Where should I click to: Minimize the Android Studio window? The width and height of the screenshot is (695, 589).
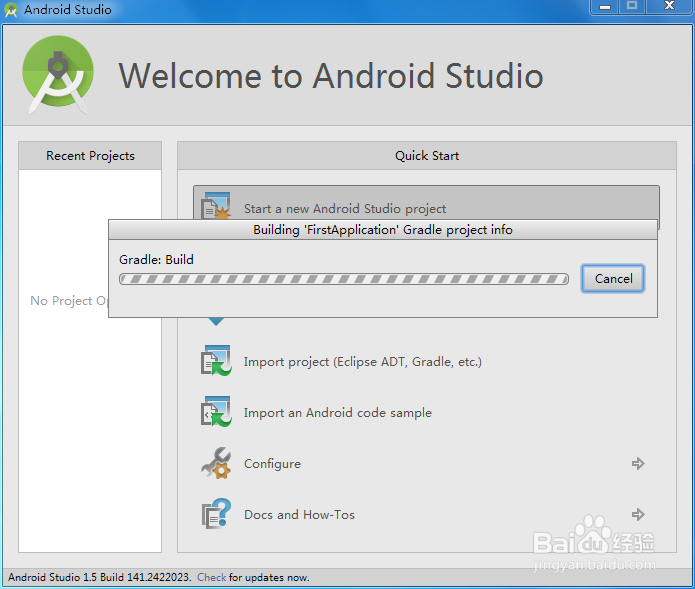click(x=605, y=7)
